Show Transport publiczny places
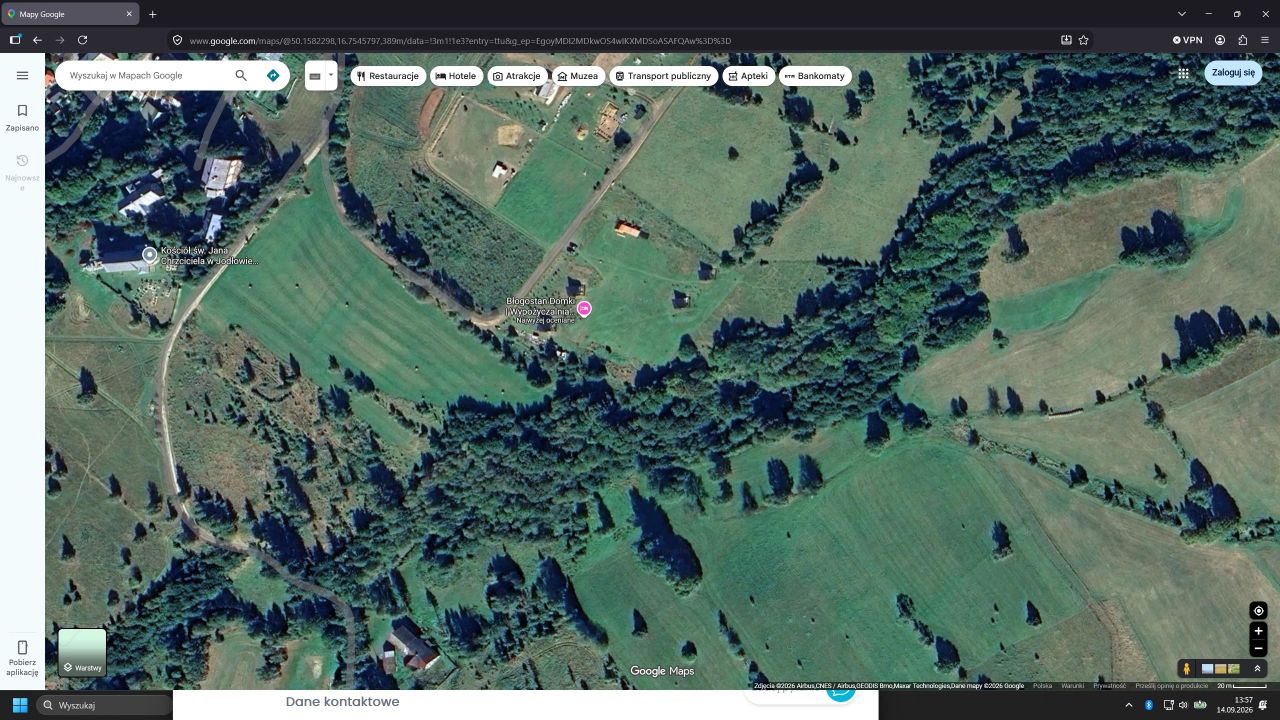This screenshot has width=1280, height=720. pyautogui.click(x=663, y=76)
